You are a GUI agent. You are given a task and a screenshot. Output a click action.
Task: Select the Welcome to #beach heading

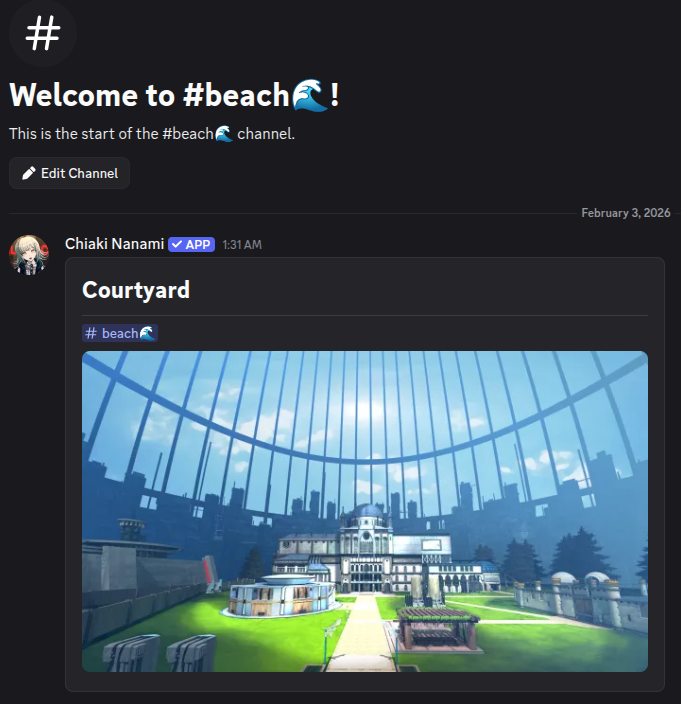click(x=174, y=95)
